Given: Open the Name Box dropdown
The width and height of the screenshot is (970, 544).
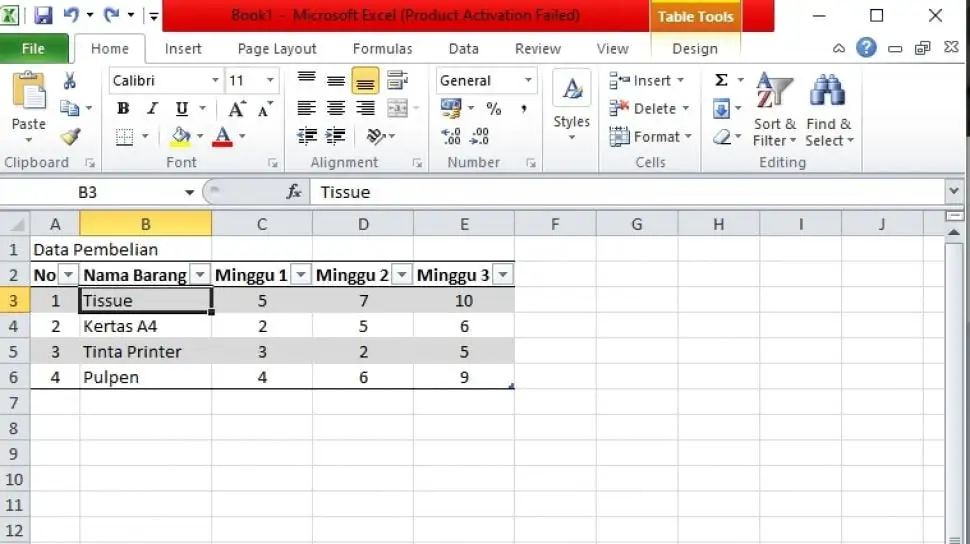Looking at the screenshot, I should 189,192.
